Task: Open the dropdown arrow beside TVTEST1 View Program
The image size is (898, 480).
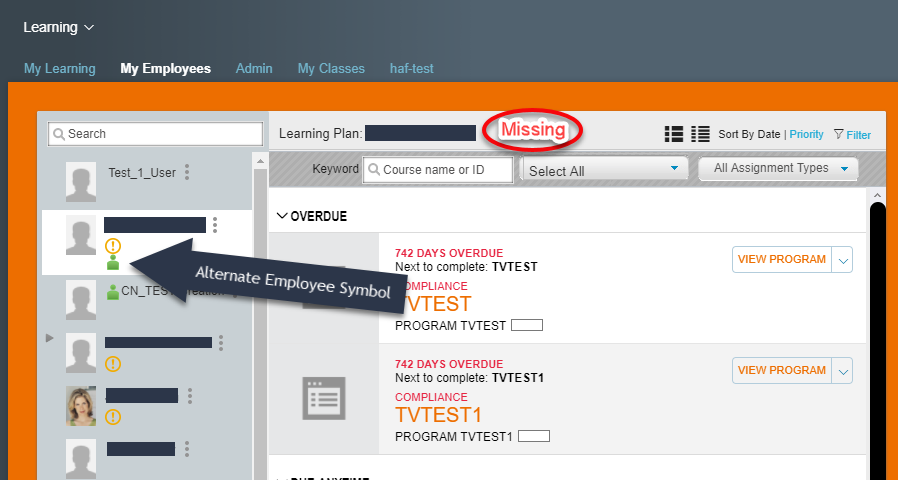Action: pos(842,371)
